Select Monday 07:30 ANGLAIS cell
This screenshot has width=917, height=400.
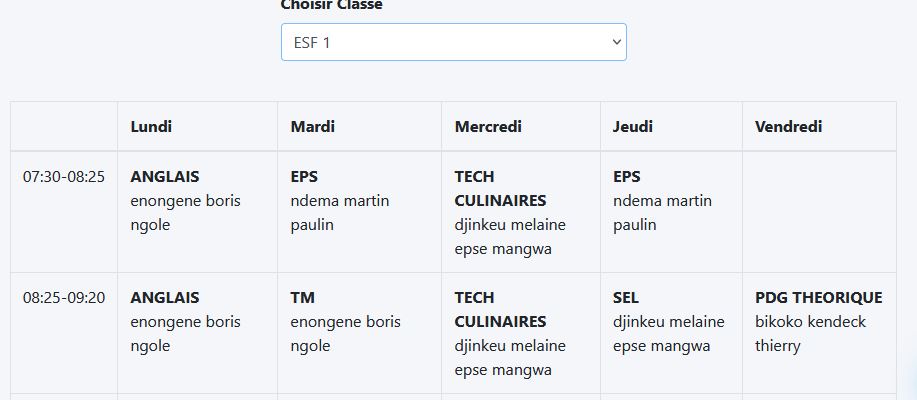pyautogui.click(x=198, y=212)
